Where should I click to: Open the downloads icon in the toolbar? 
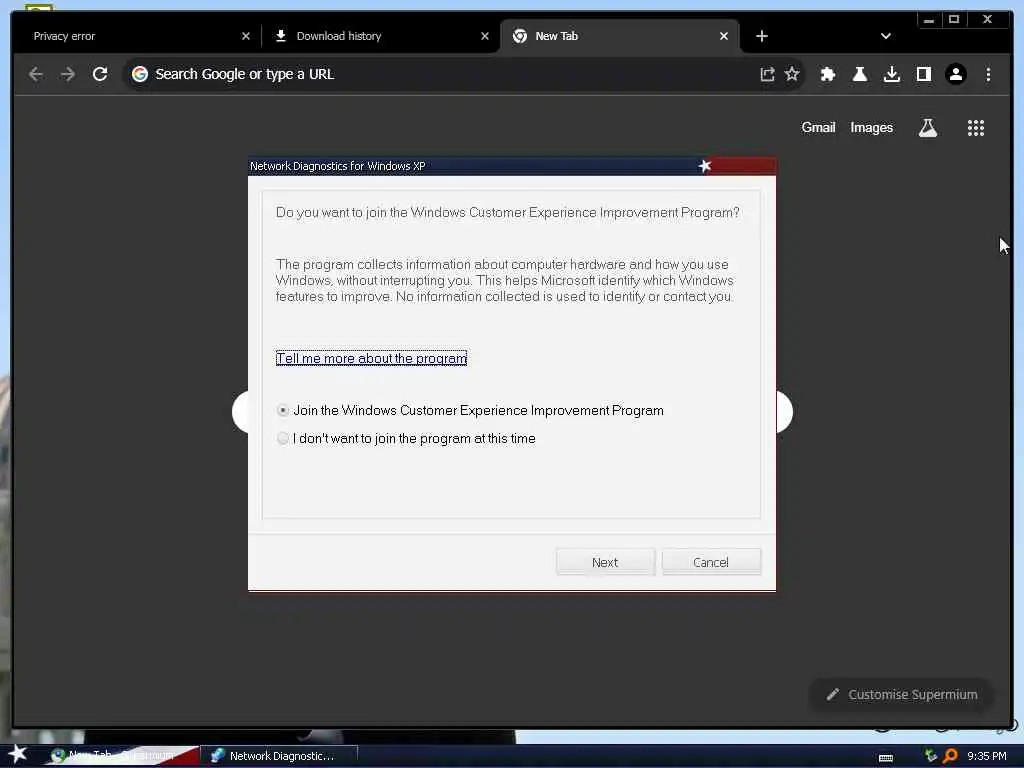coord(892,74)
